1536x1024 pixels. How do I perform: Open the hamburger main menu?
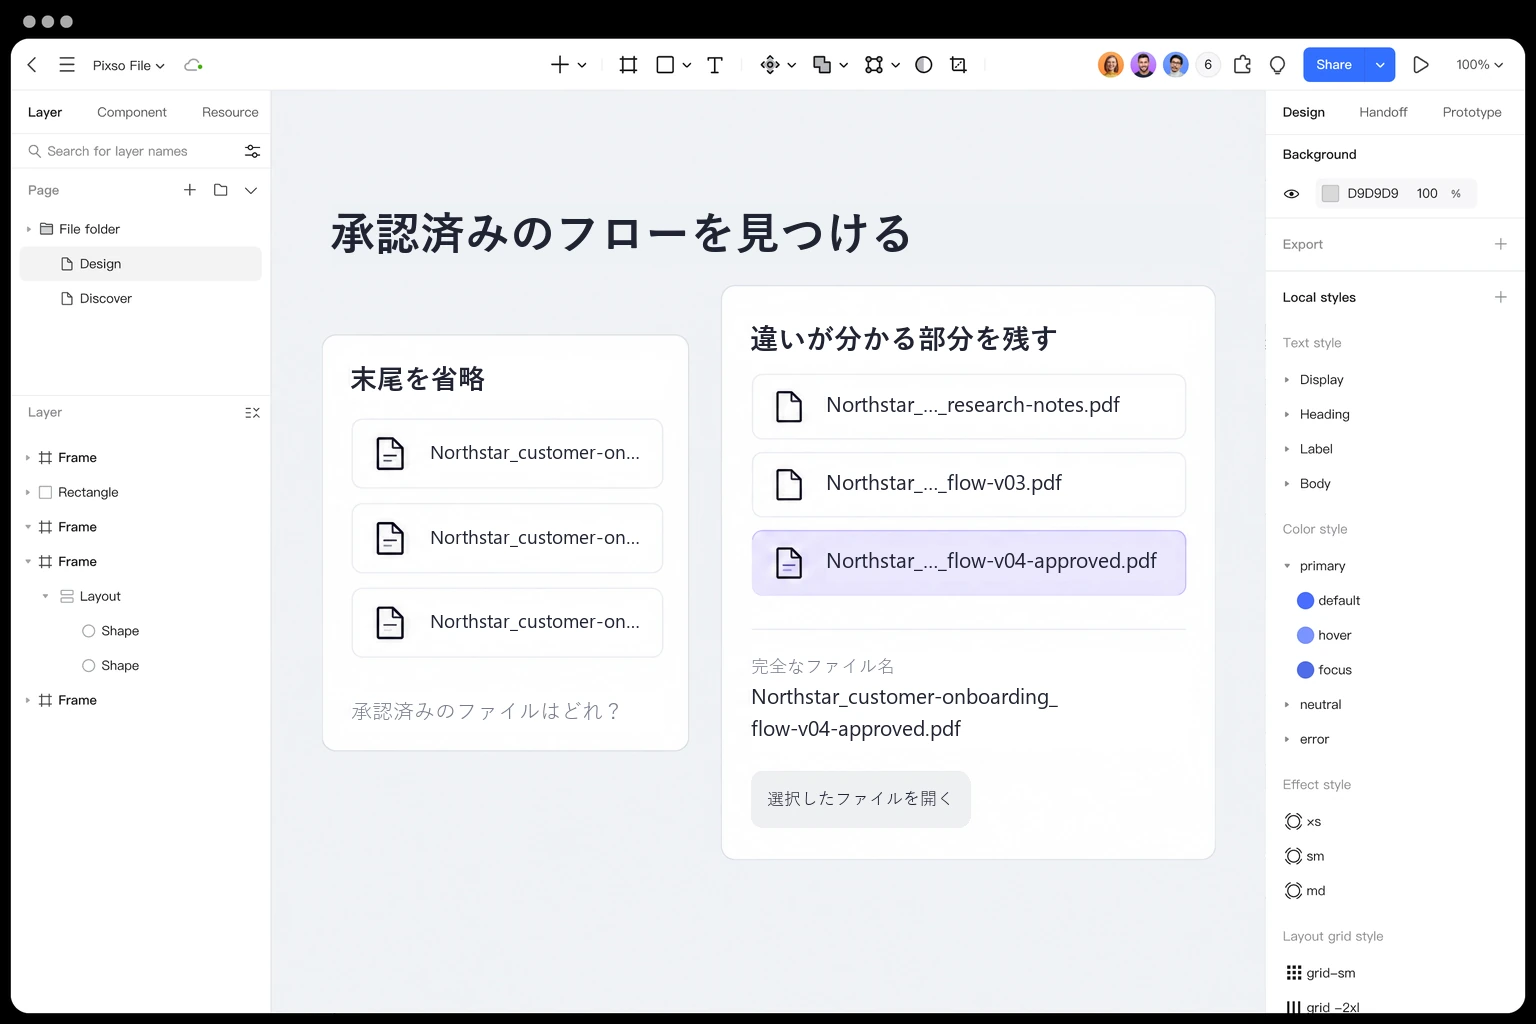[67, 65]
